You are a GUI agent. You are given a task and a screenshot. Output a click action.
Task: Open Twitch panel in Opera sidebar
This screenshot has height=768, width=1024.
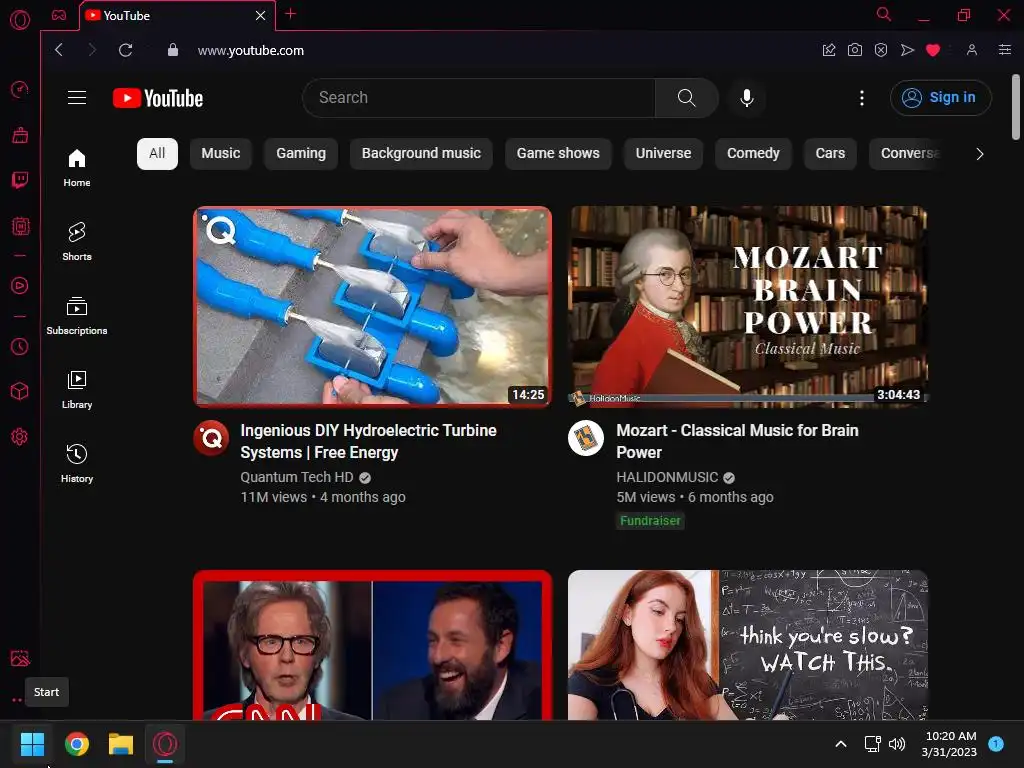(x=20, y=180)
